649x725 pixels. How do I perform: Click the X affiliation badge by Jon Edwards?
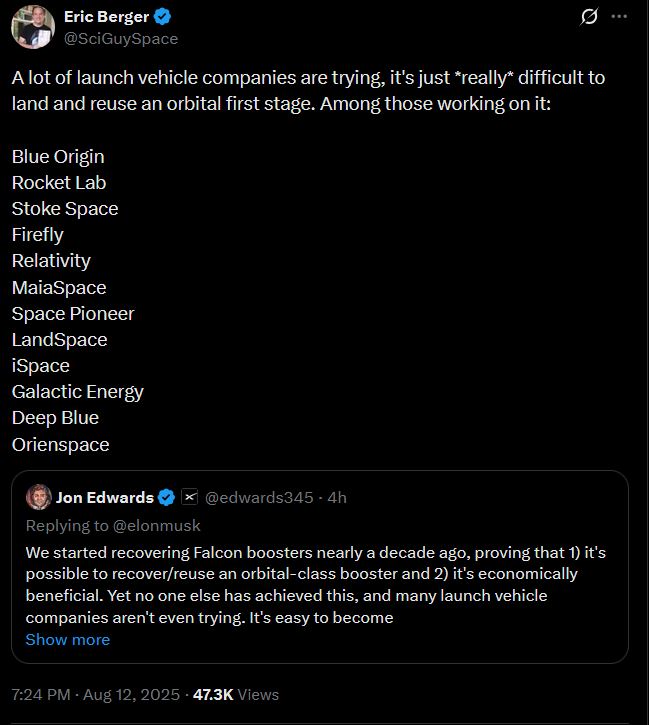(189, 497)
